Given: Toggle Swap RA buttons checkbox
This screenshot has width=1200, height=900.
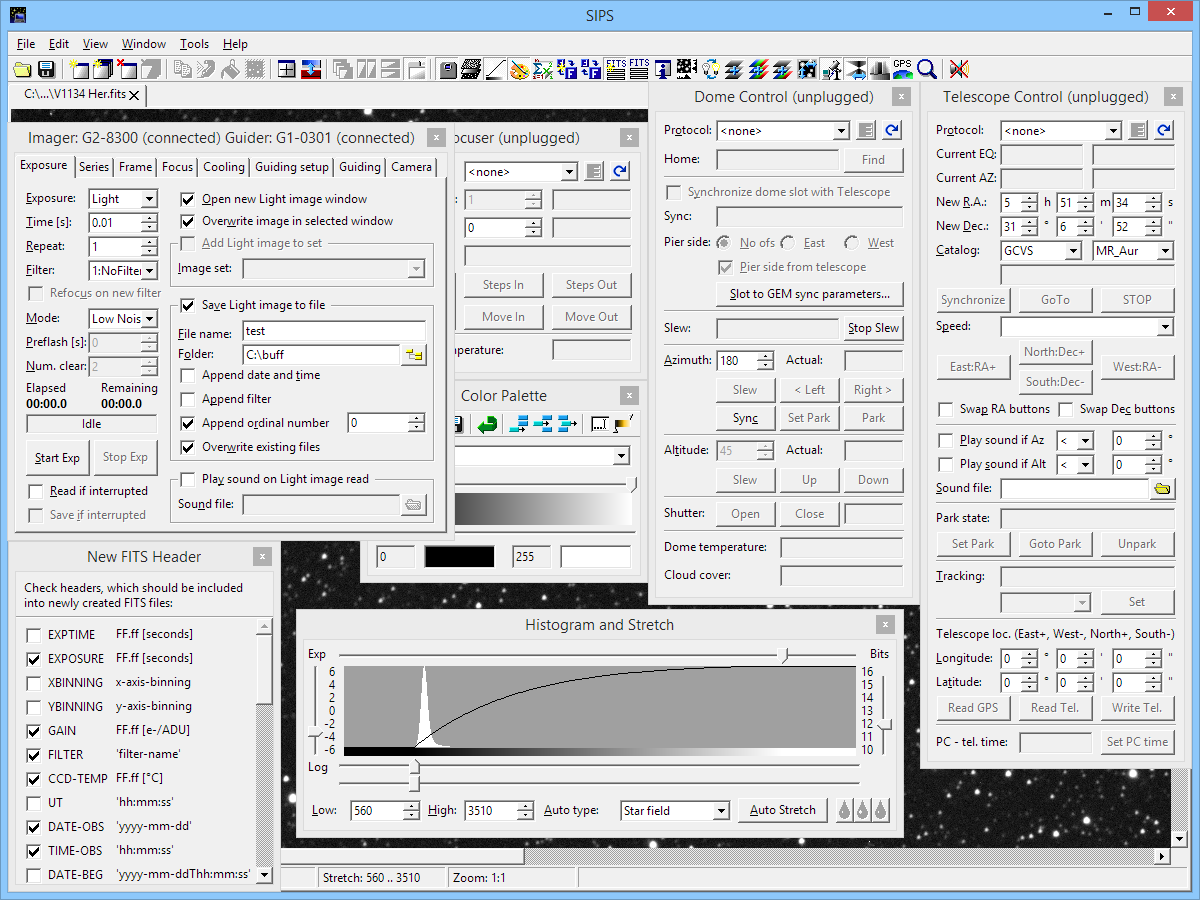Looking at the screenshot, I should pyautogui.click(x=945, y=409).
